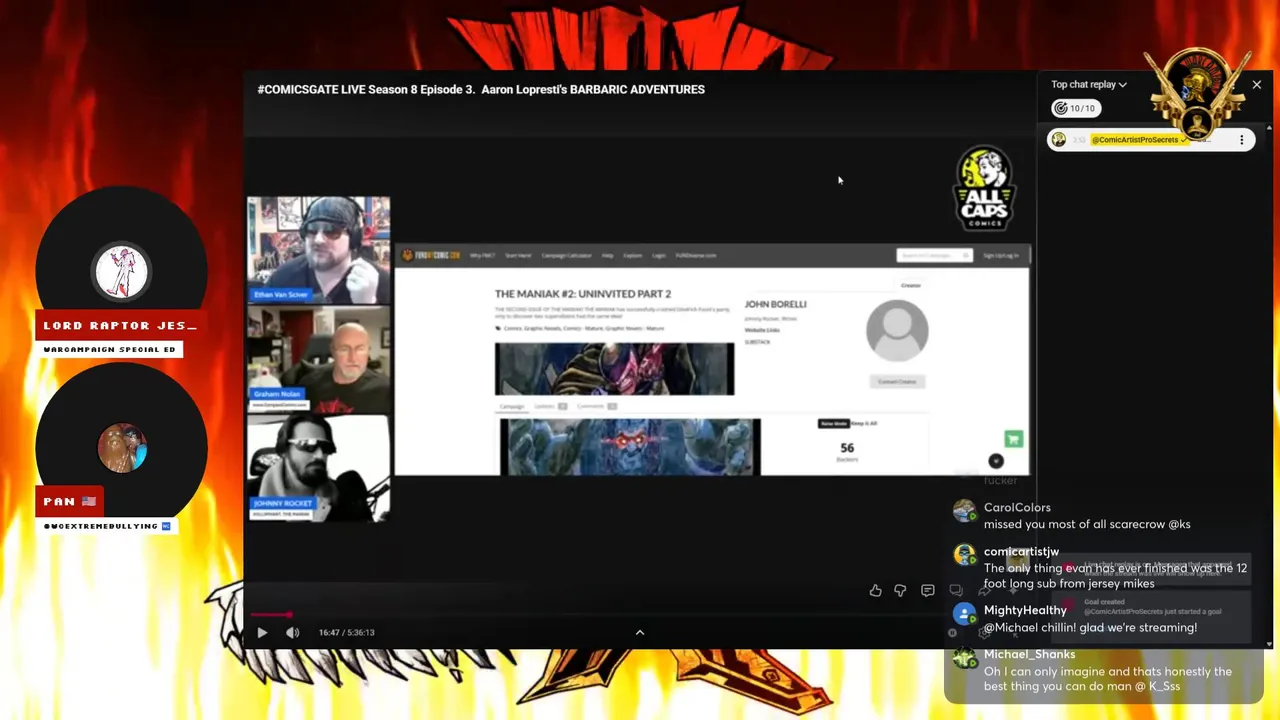Click the red video progress bar
Screen dimensions: 1280x720
(271, 614)
